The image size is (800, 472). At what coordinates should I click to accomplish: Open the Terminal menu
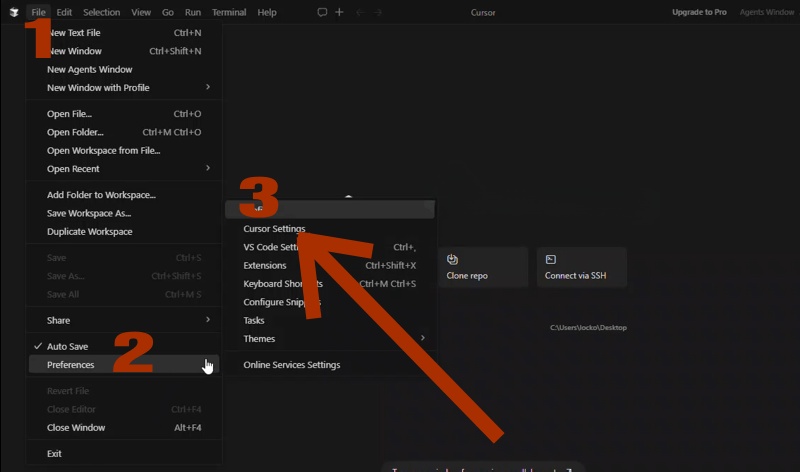click(x=229, y=12)
